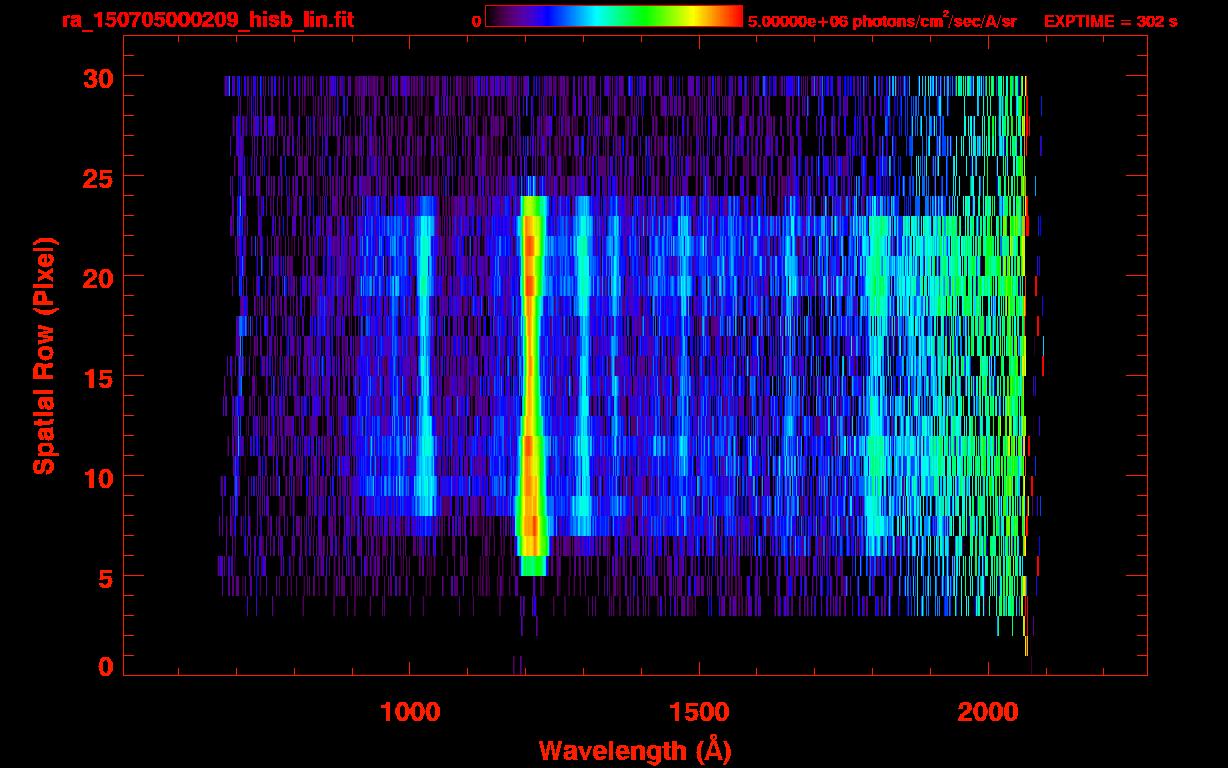Click the dark purple start of the color bar
Viewport: 1228px width, 768px height.
496,16
